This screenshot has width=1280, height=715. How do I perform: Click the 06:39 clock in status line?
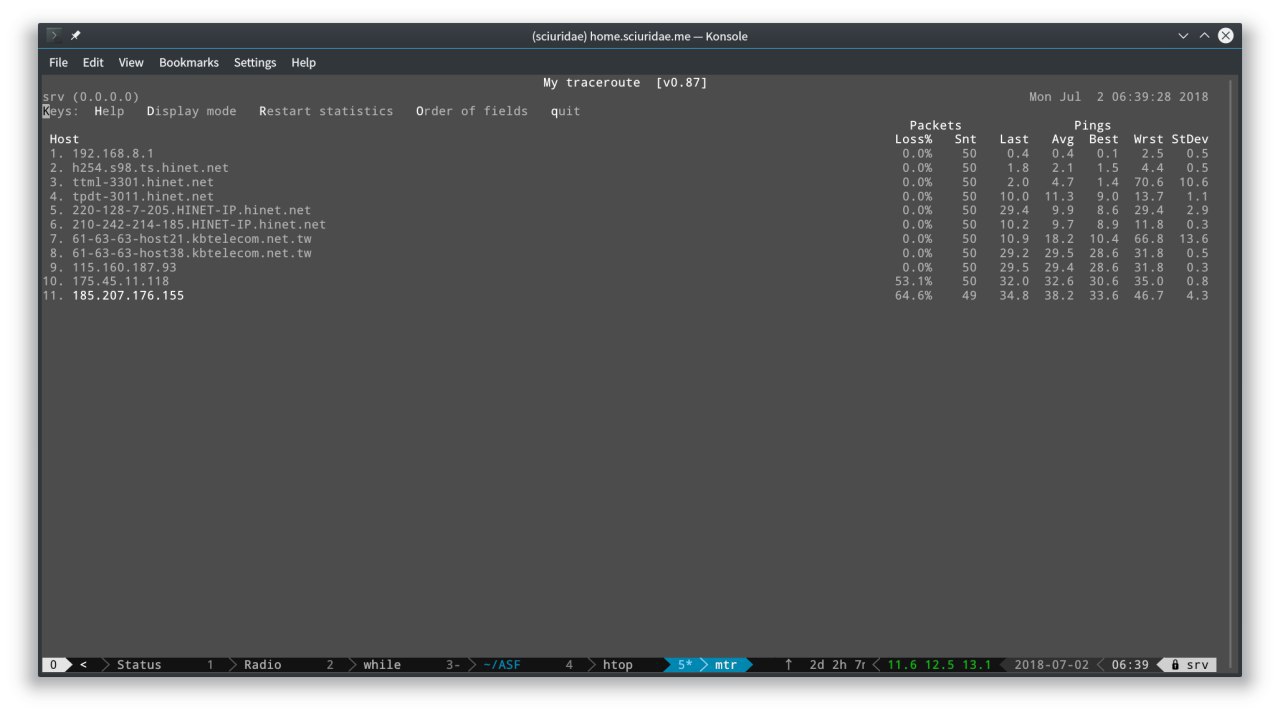pyautogui.click(x=1129, y=664)
